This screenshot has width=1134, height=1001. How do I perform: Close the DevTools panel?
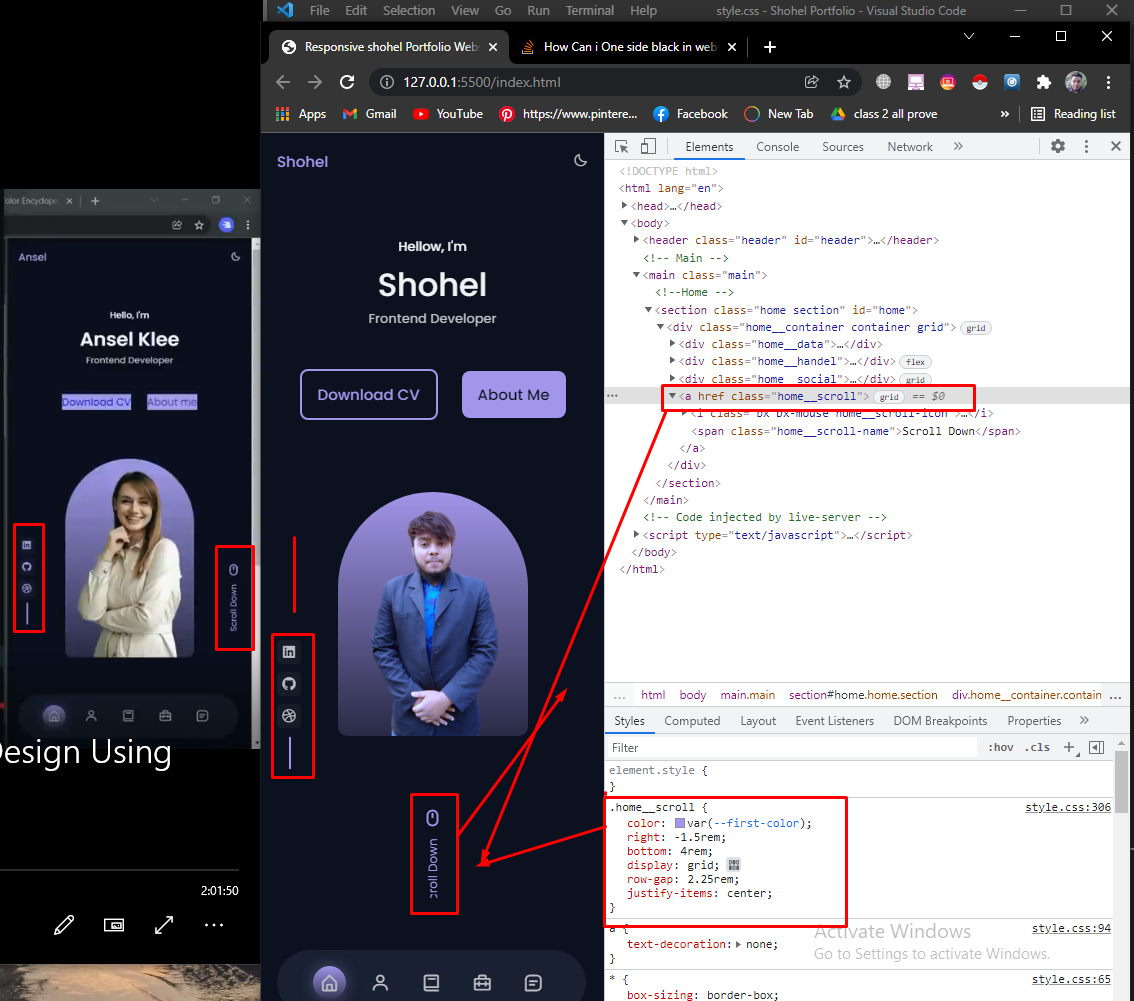point(1116,147)
